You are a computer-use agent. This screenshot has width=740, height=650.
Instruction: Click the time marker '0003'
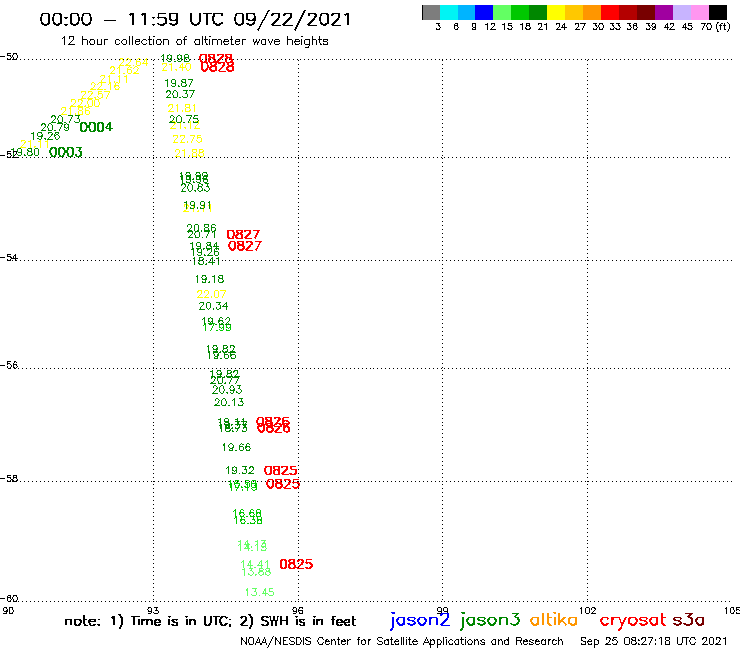click(66, 152)
